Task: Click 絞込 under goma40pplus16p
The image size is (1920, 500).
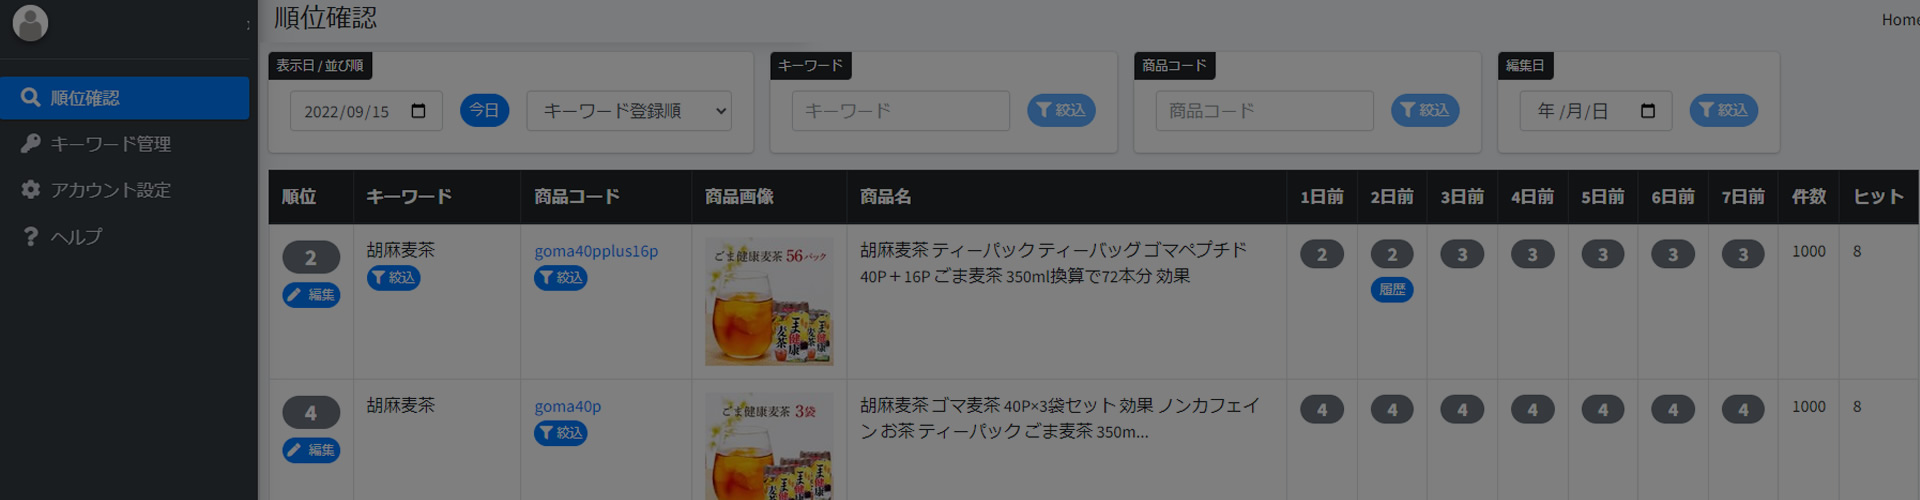Action: (x=561, y=278)
